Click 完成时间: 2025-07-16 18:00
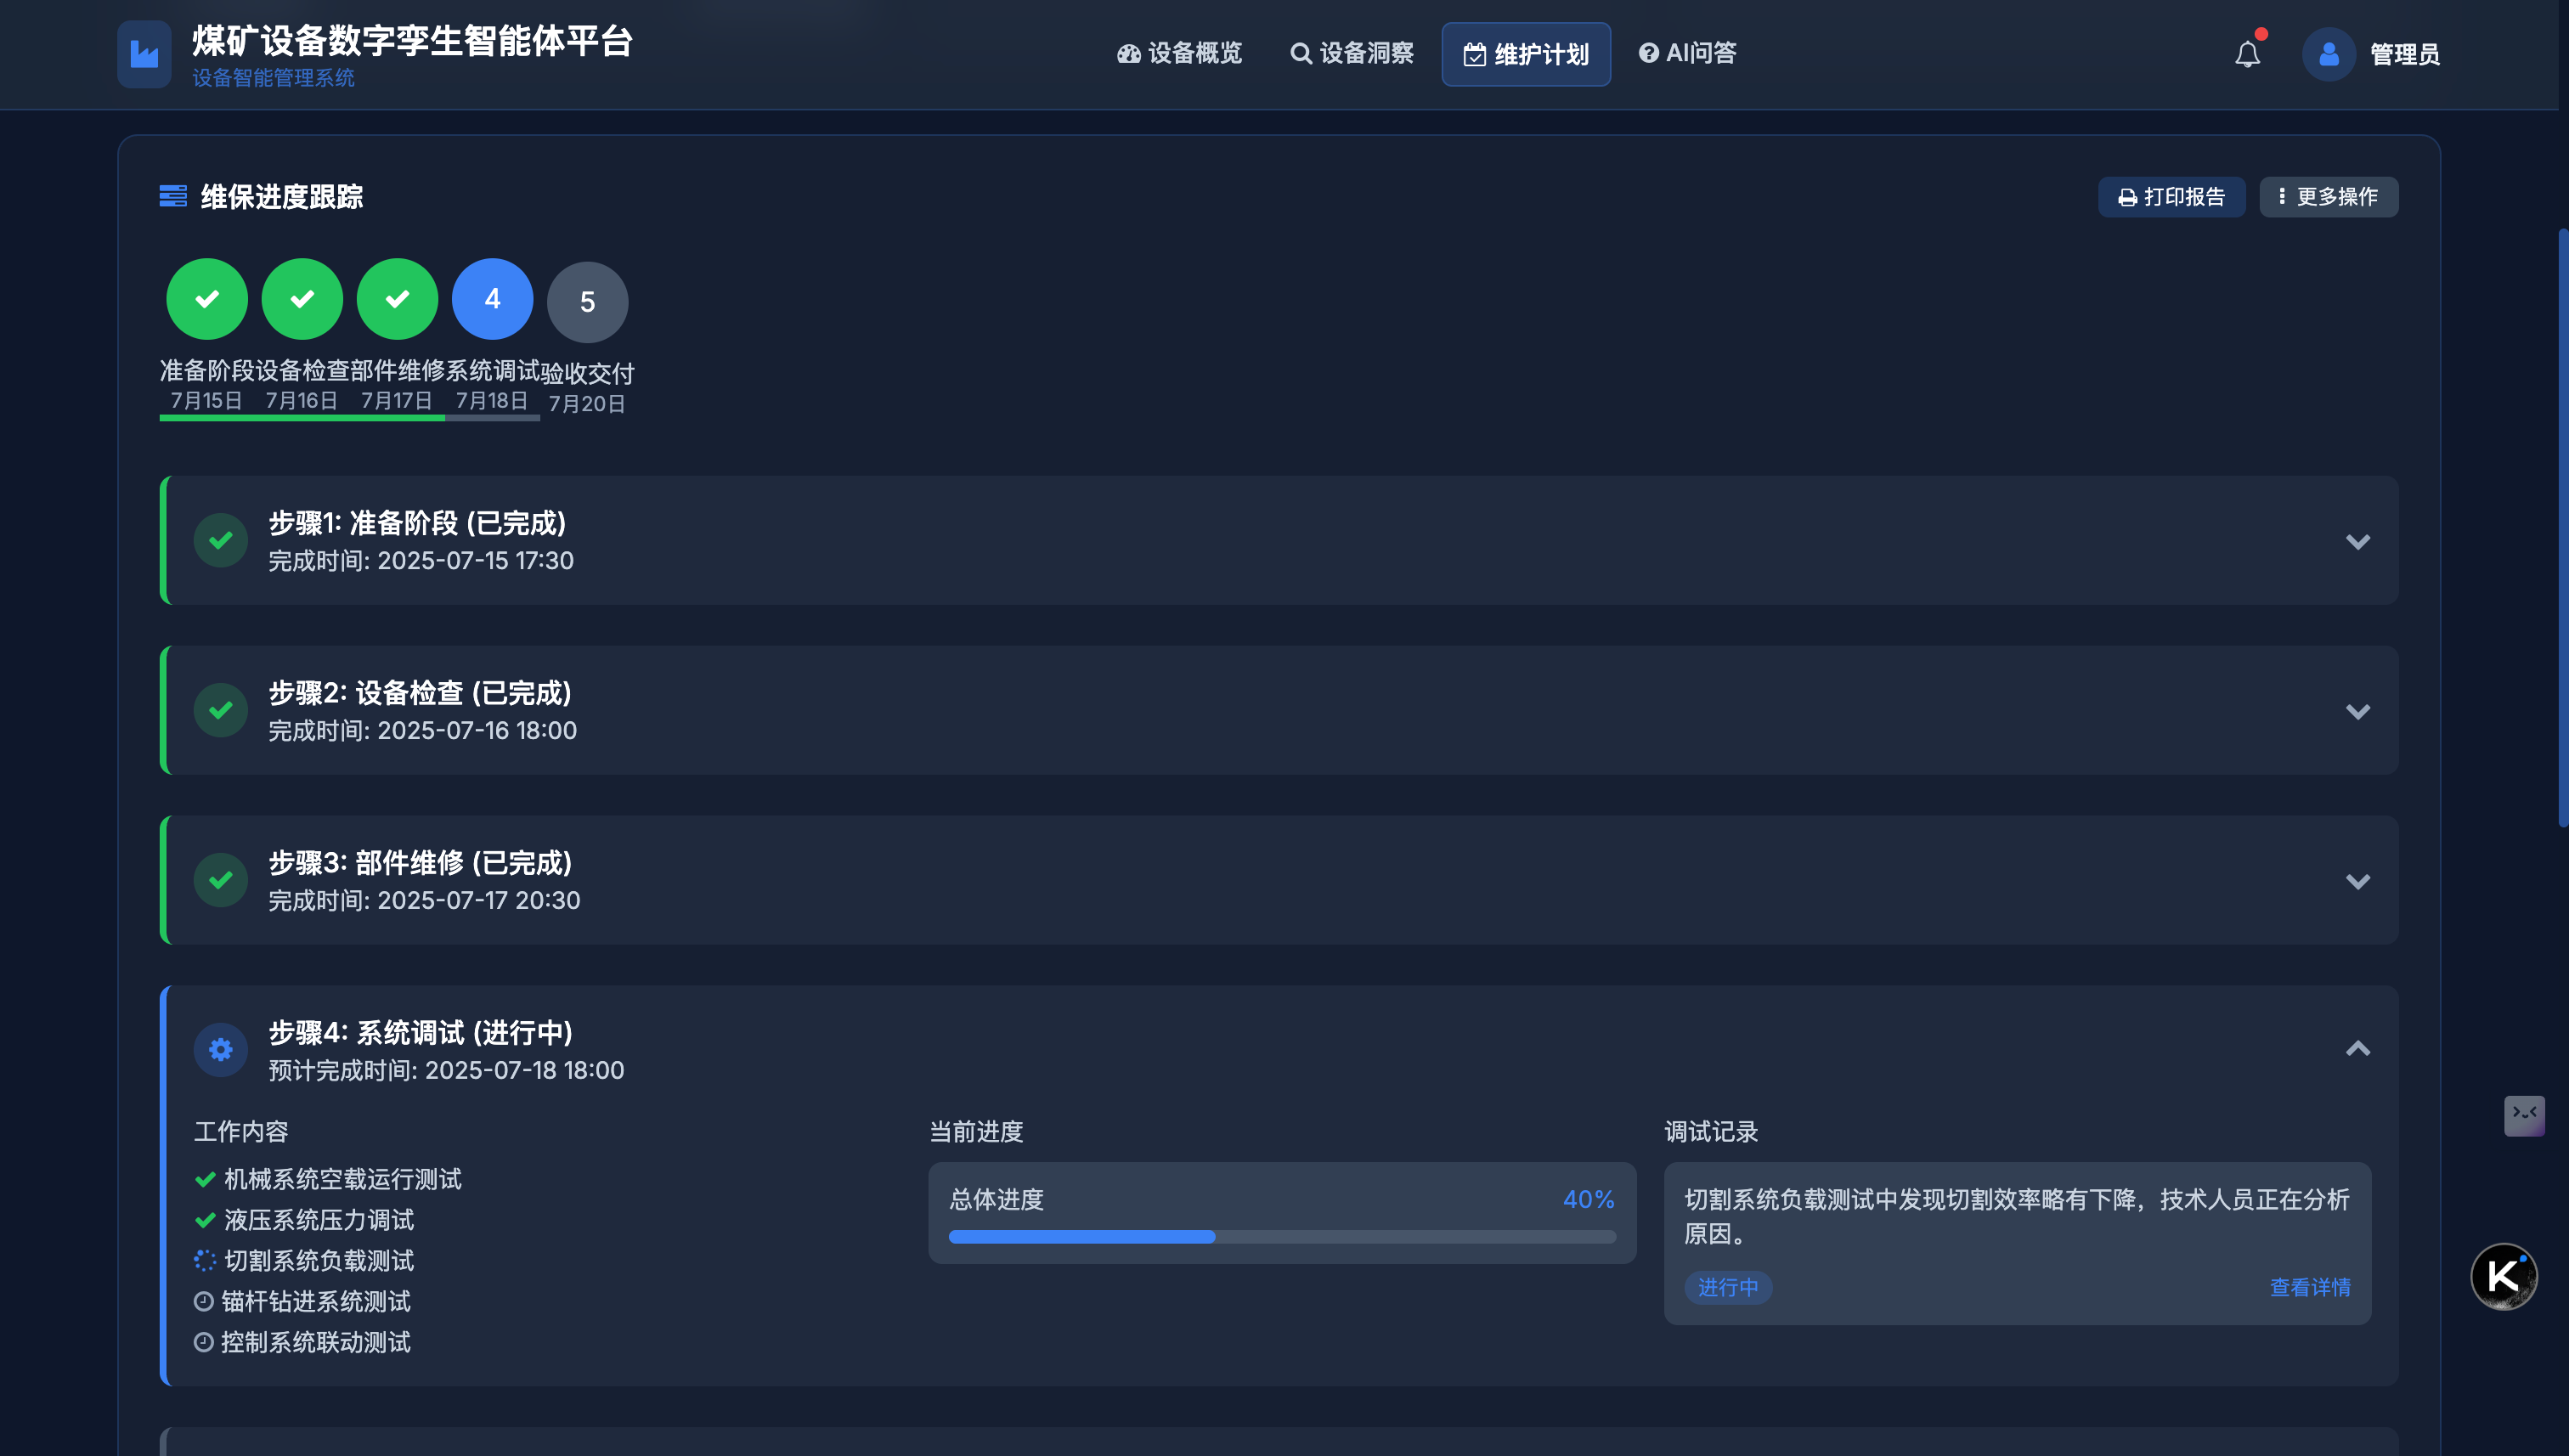 pos(423,730)
